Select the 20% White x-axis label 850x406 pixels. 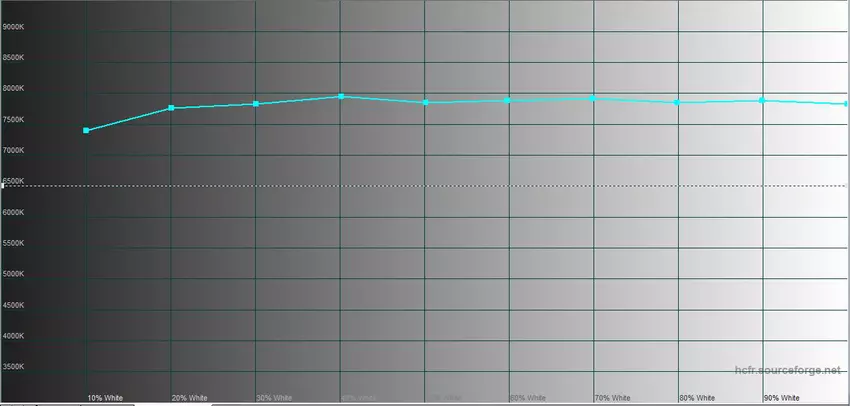(189, 398)
